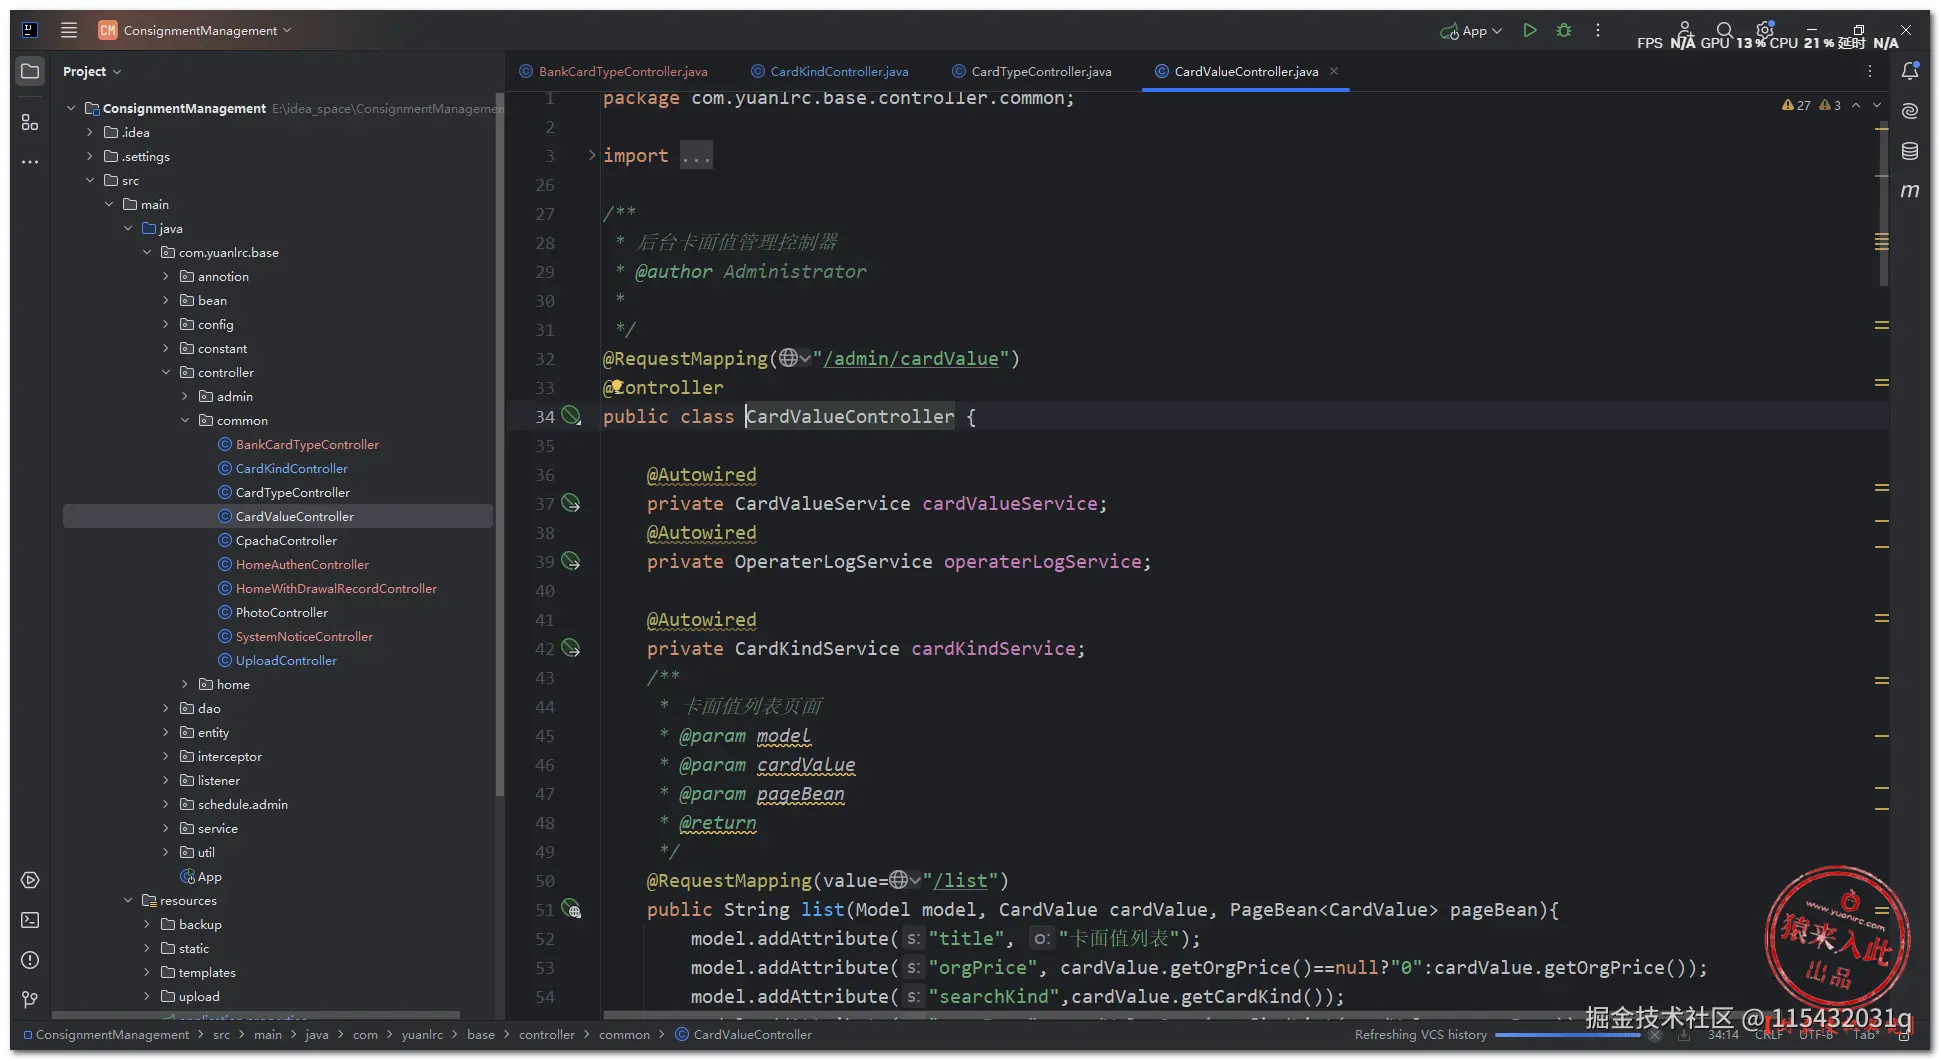This screenshot has height=1061, width=1941.
Task: Open more toolbar actions menu
Action: point(1598,31)
